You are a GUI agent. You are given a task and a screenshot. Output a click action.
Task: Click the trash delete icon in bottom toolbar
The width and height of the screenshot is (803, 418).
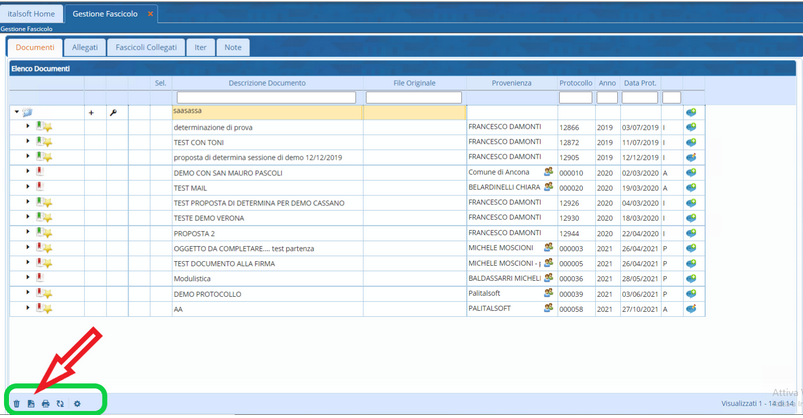(16, 403)
